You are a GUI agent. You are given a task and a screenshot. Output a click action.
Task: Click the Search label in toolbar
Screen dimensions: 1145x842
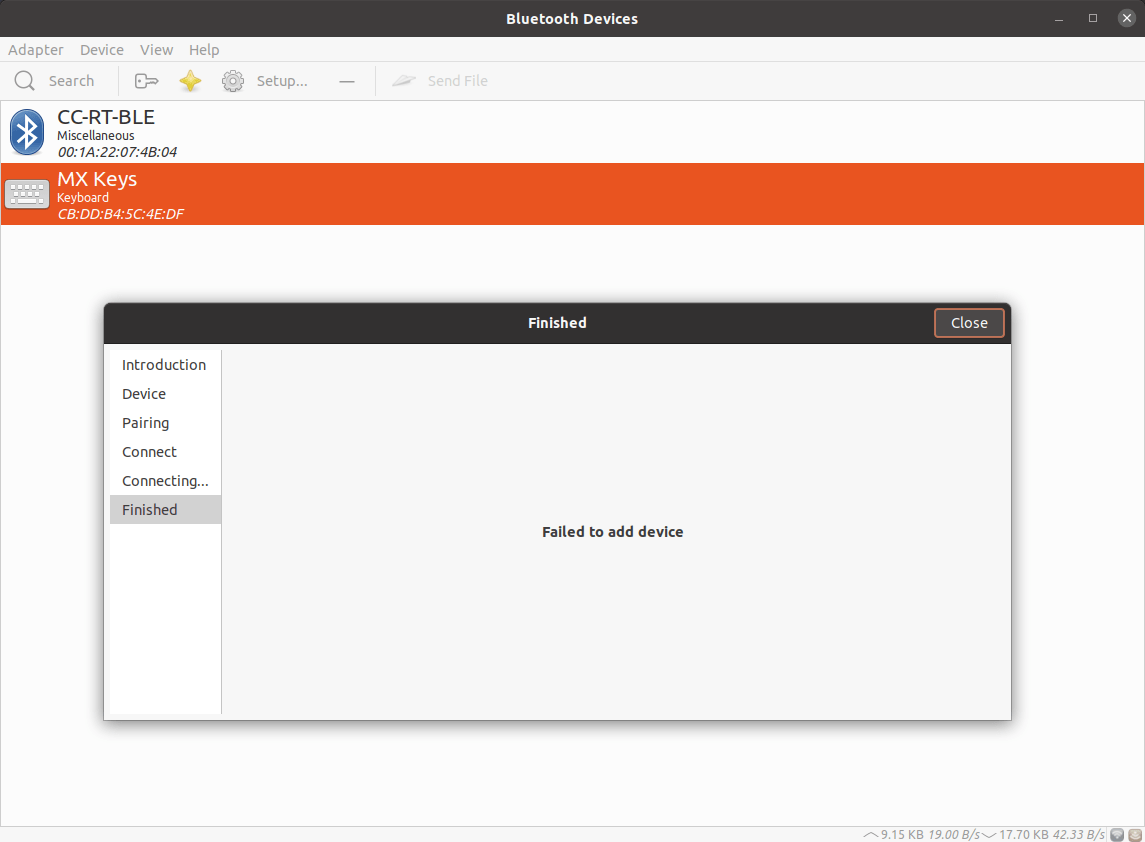72,81
